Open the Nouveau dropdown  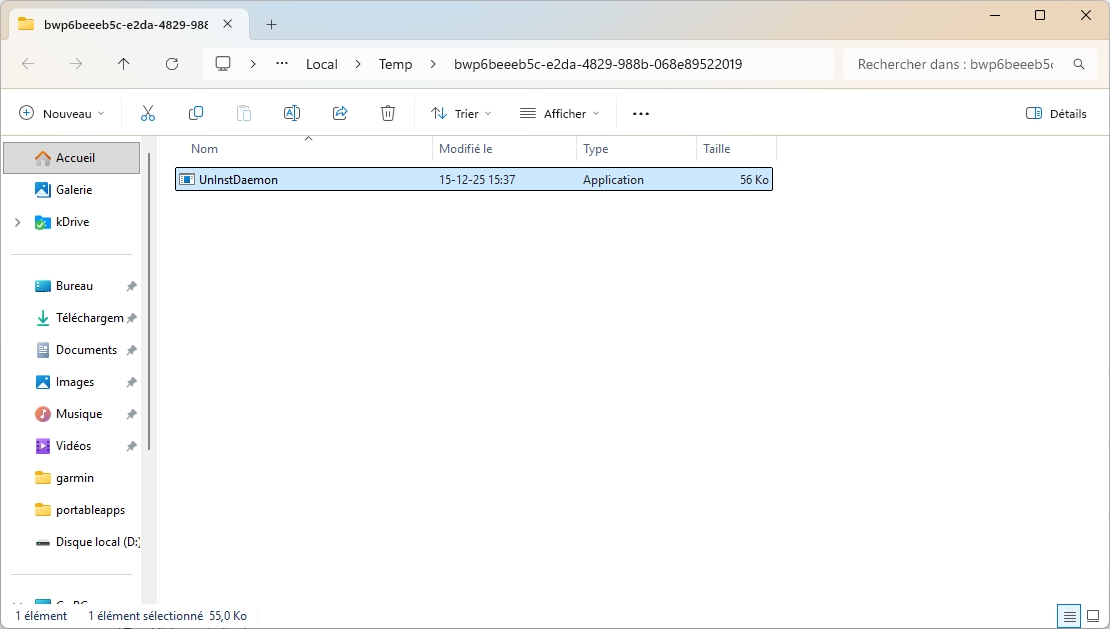(62, 114)
